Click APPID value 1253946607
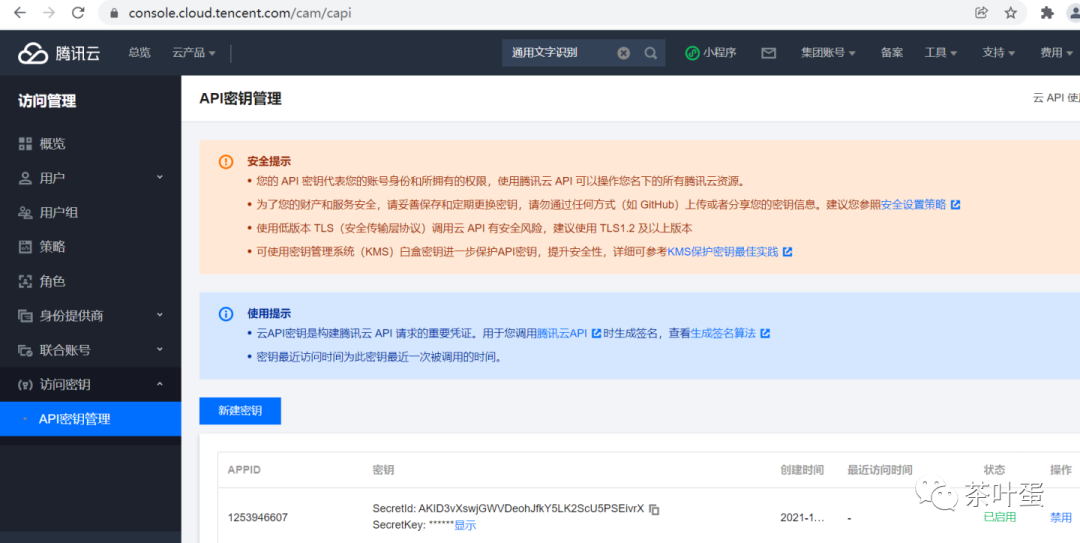The width and height of the screenshot is (1080, 543). click(258, 518)
